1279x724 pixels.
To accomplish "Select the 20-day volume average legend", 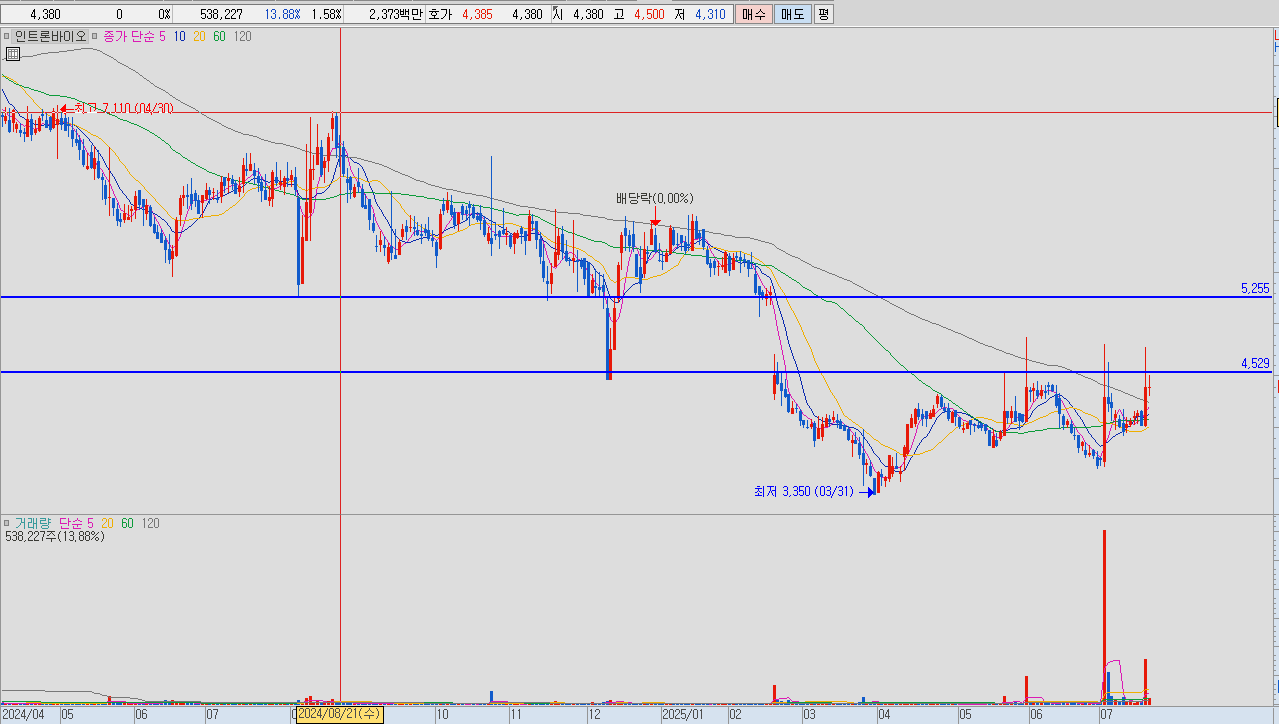I will pos(107,523).
